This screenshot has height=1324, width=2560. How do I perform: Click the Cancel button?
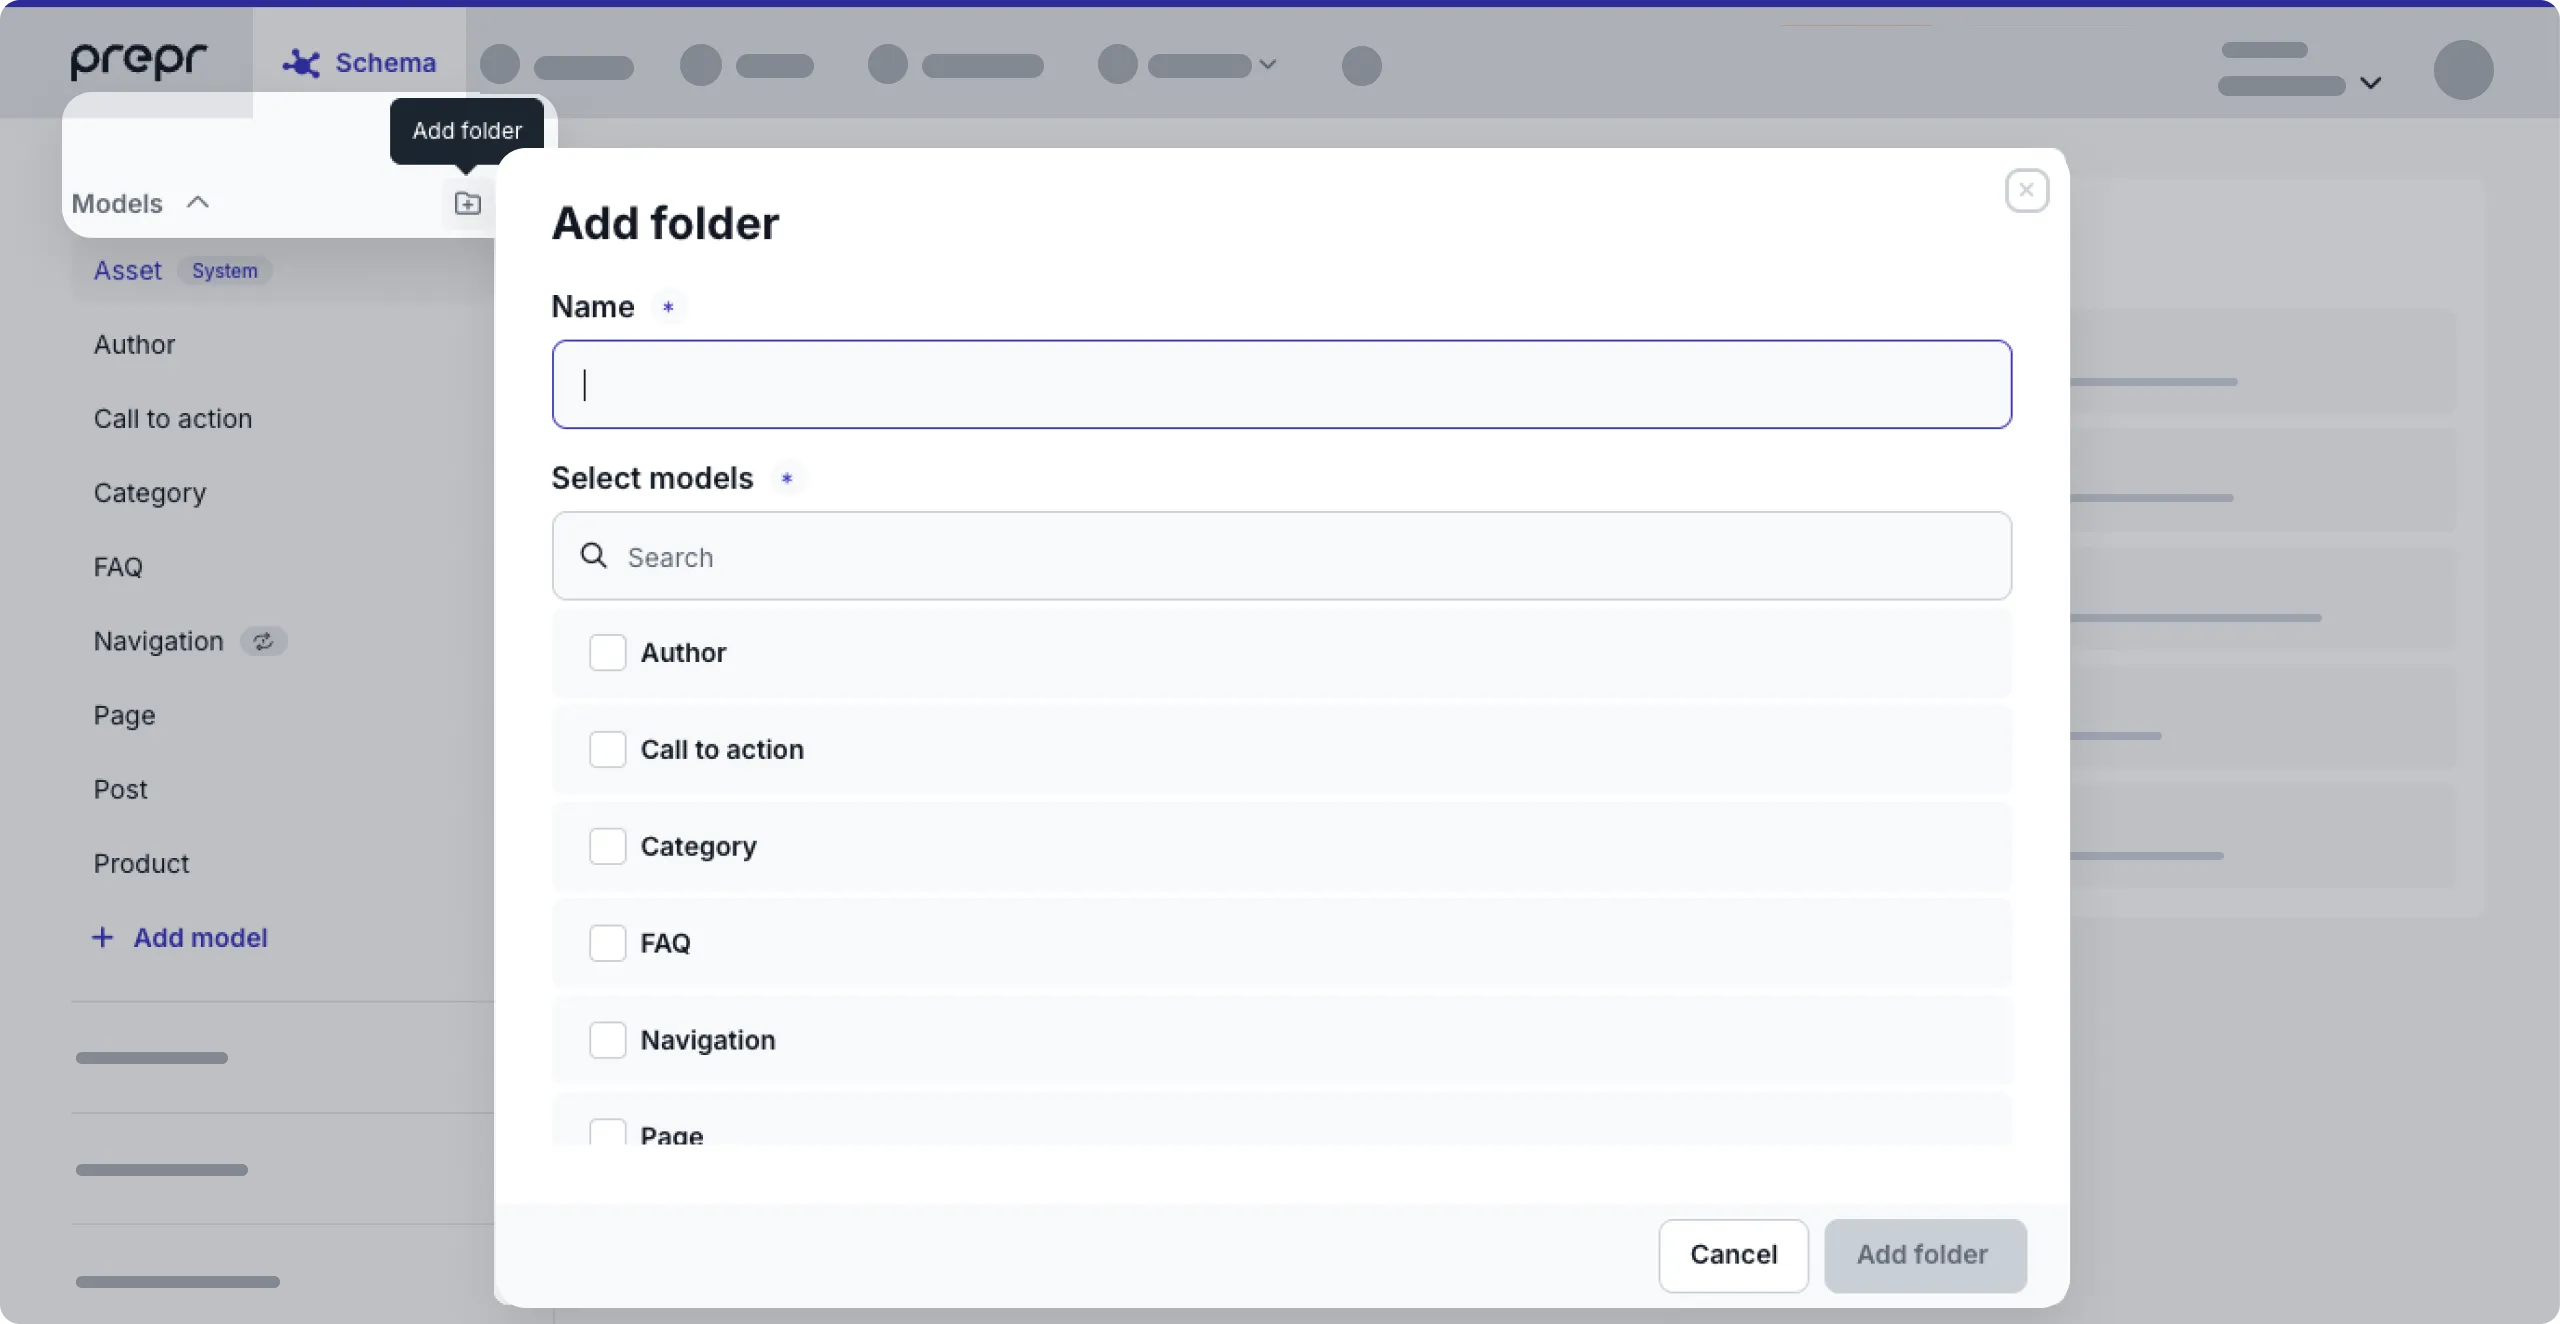pos(1731,1255)
